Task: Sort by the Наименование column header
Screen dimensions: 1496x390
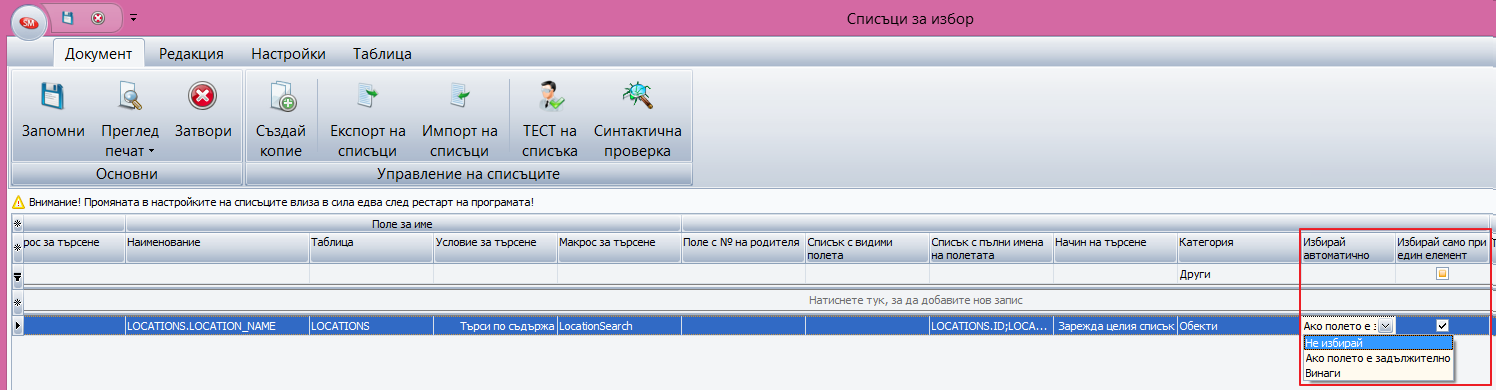Action: coord(217,248)
